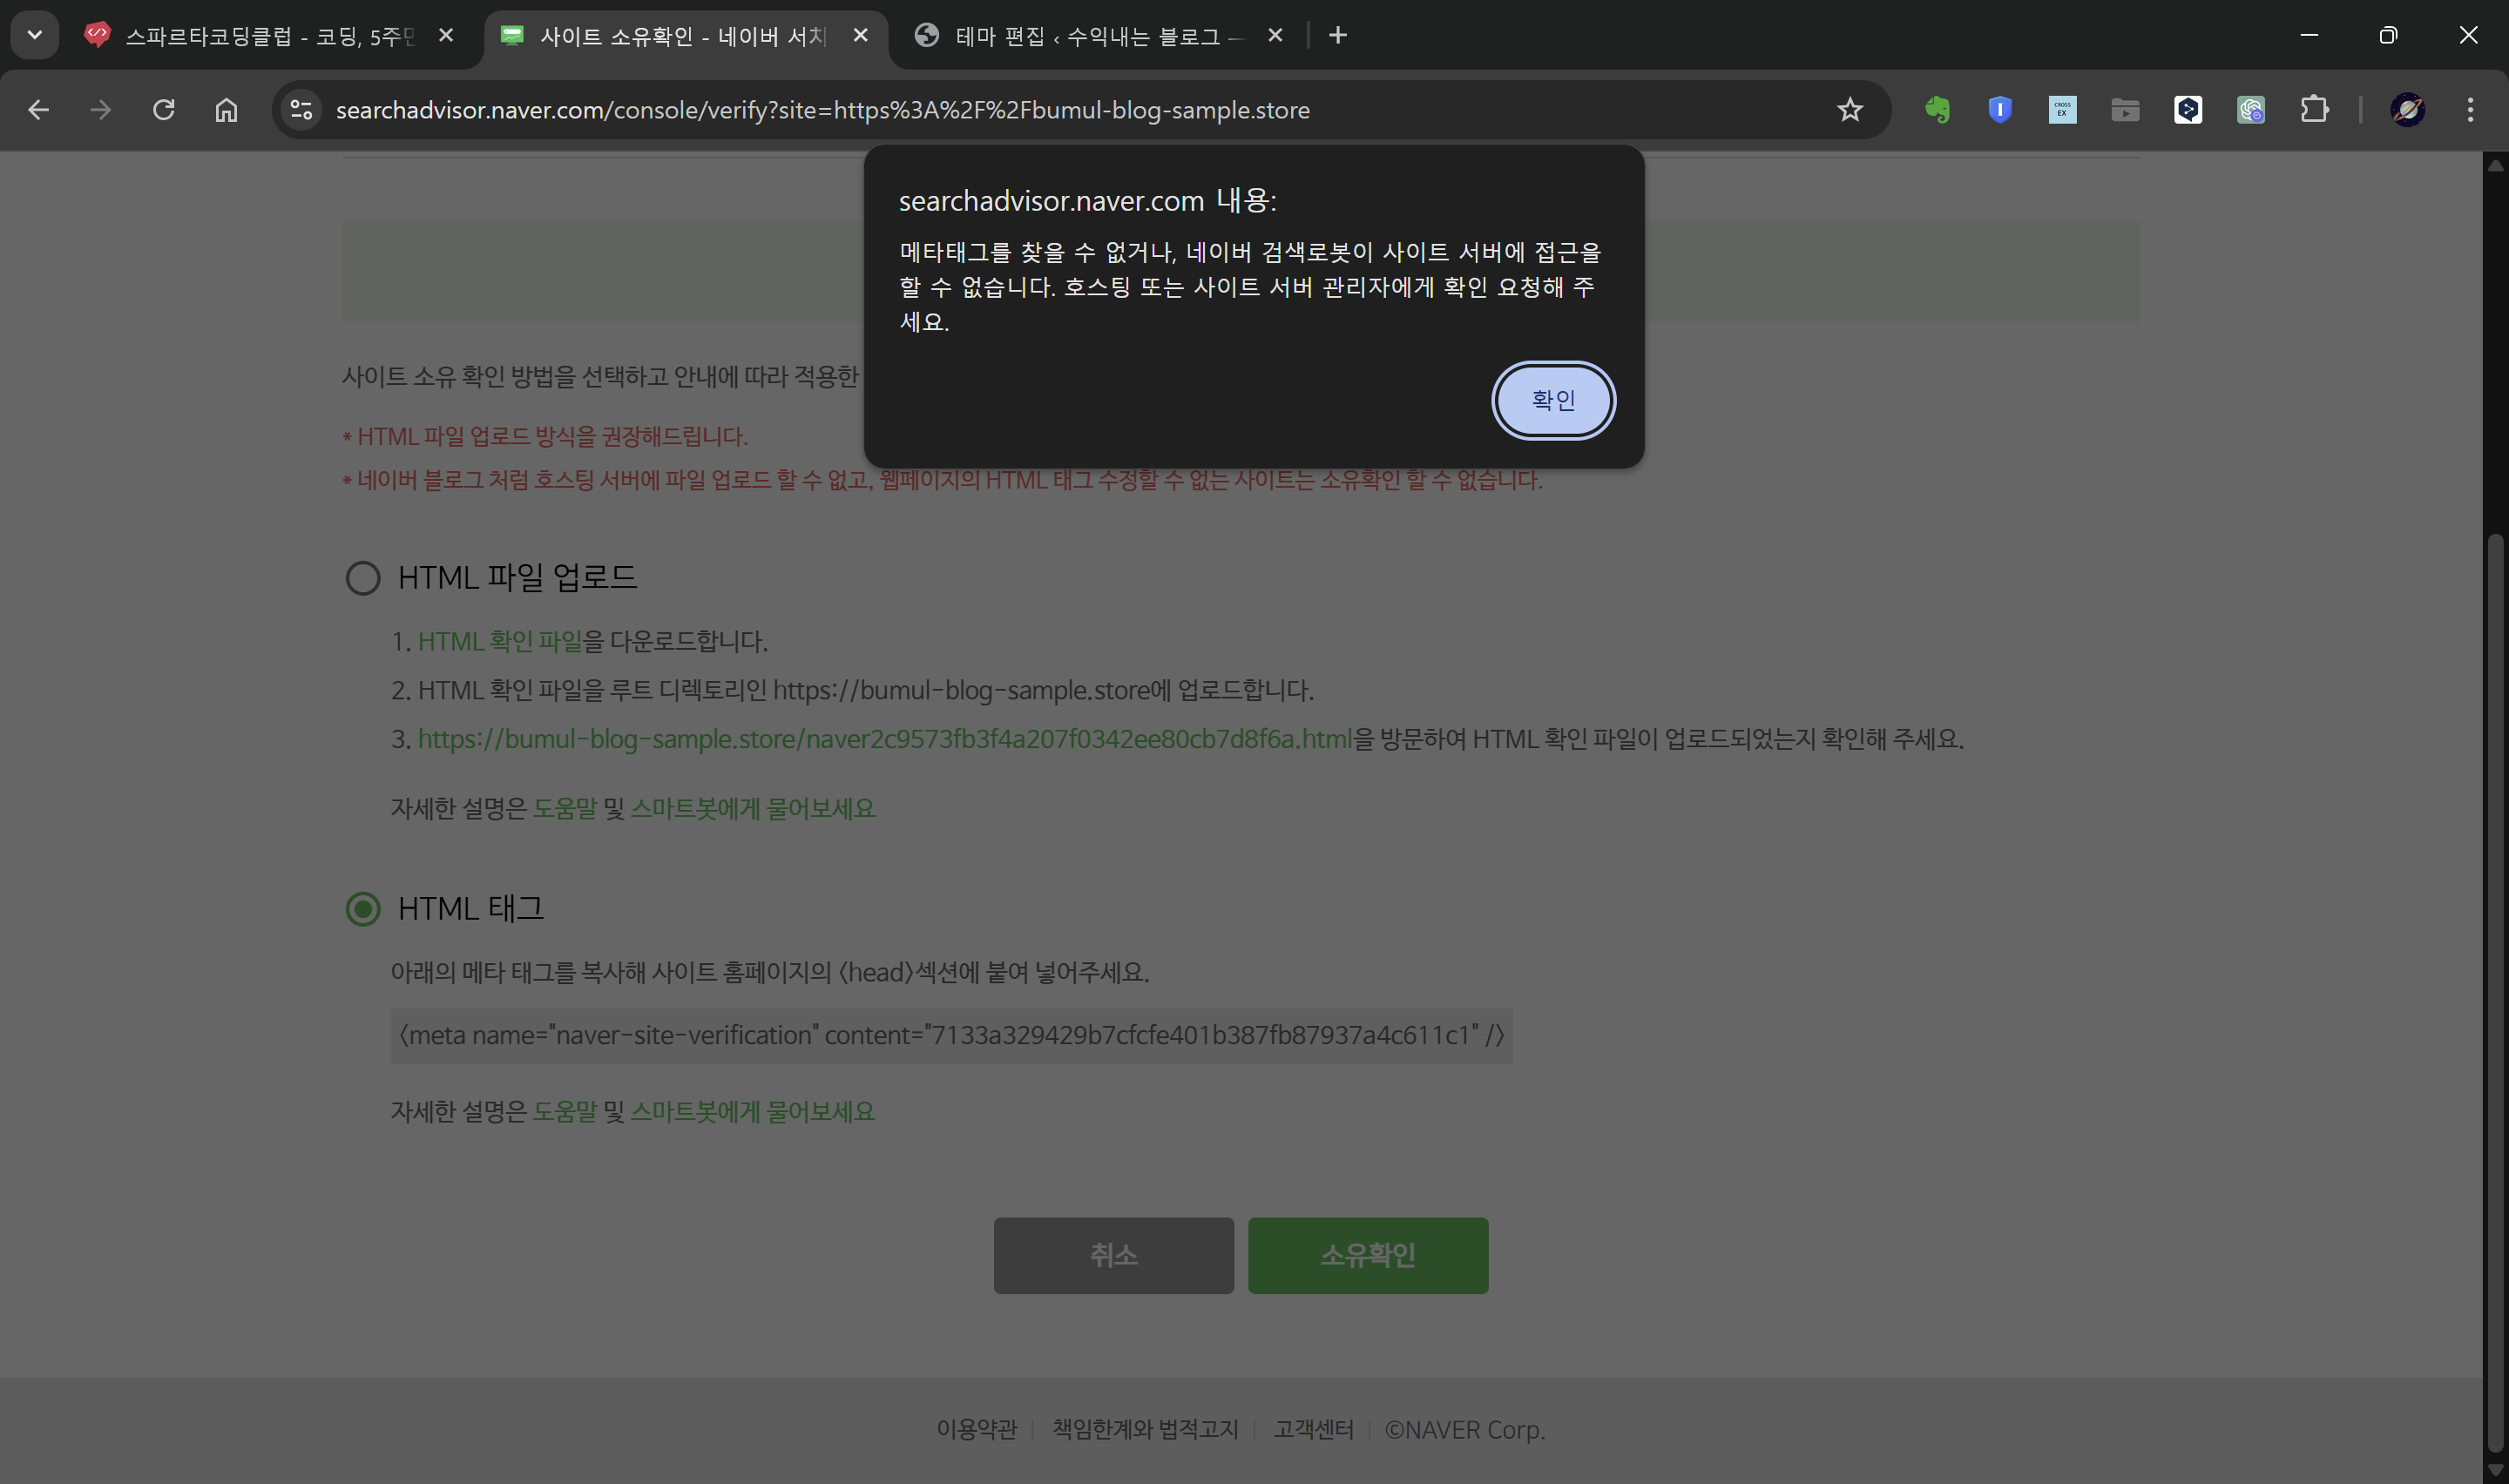
Task: Open the Evernote extension
Action: pos(1937,110)
